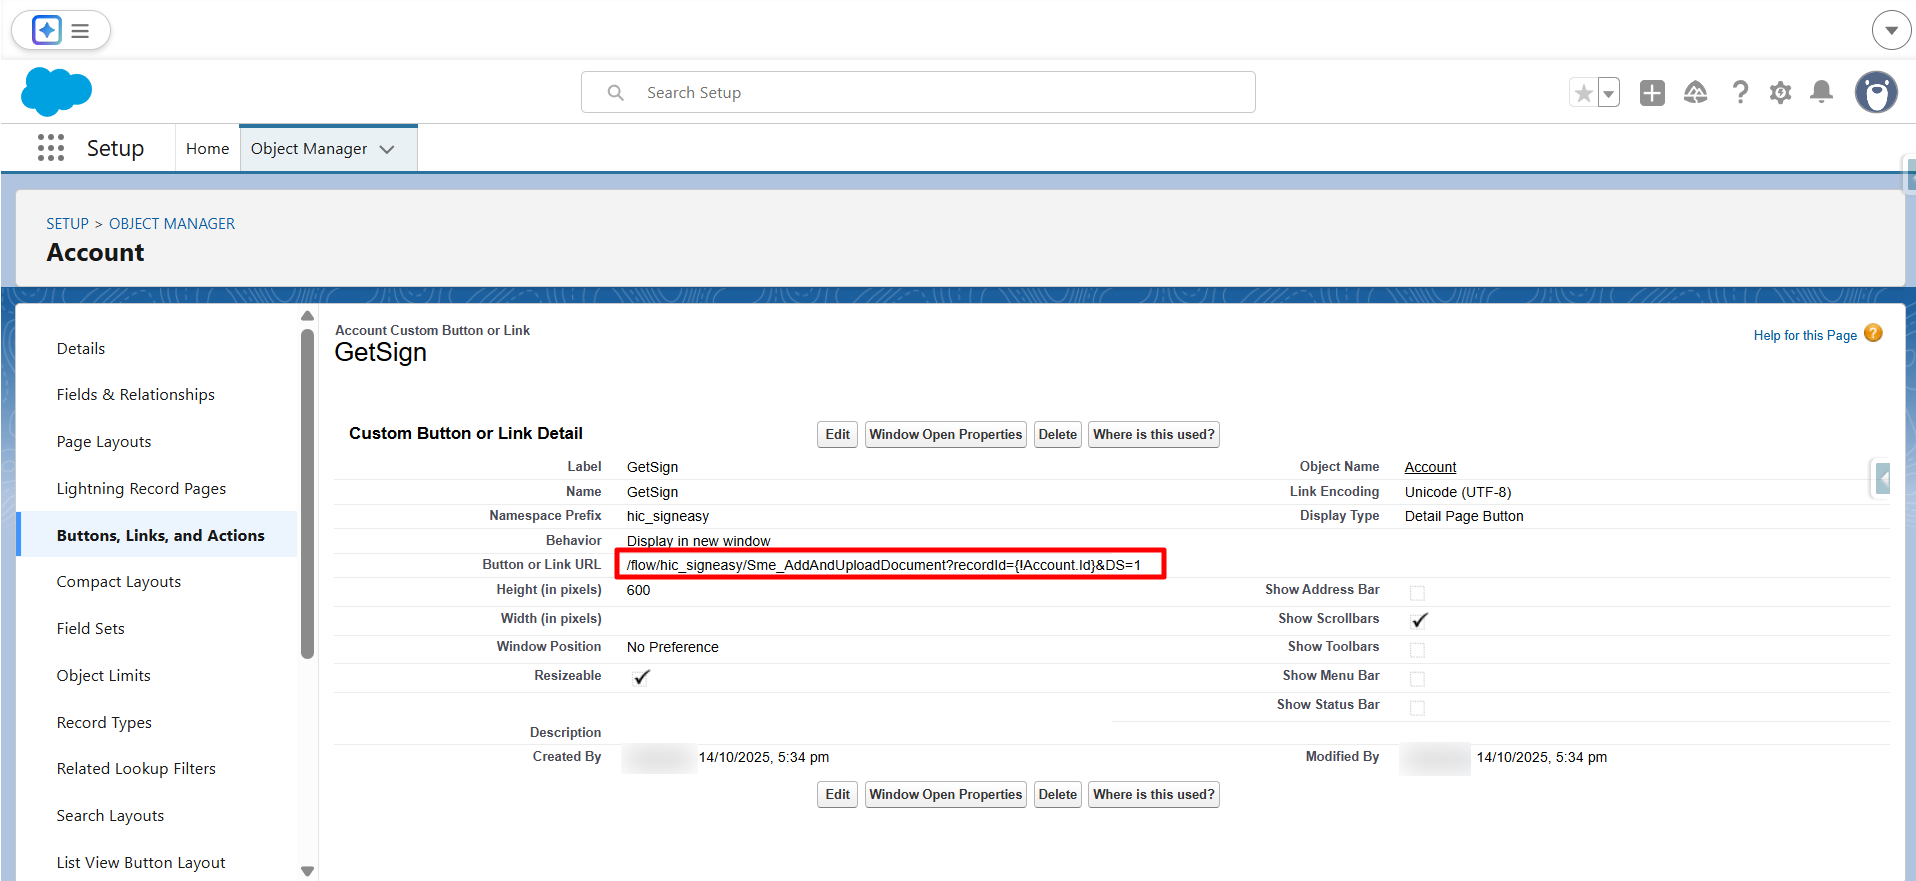Select the Button or Link URL value text
1916x881 pixels.
click(883, 565)
